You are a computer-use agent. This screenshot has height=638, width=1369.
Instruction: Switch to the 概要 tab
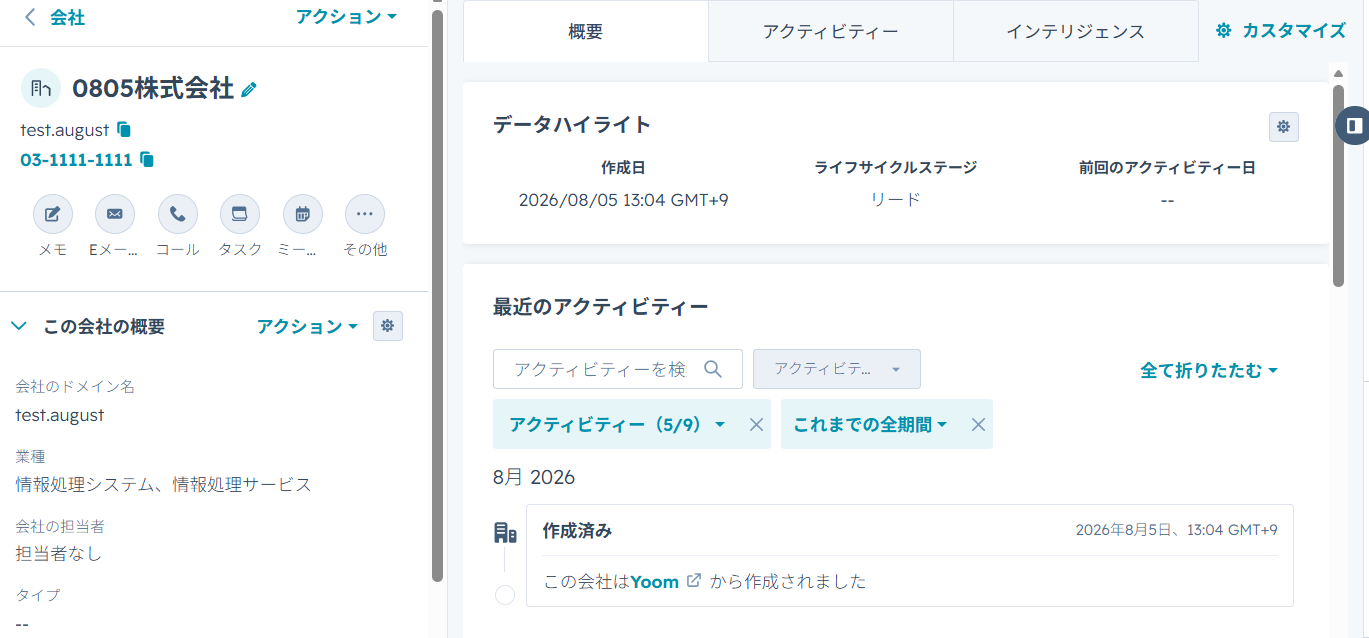tap(586, 31)
